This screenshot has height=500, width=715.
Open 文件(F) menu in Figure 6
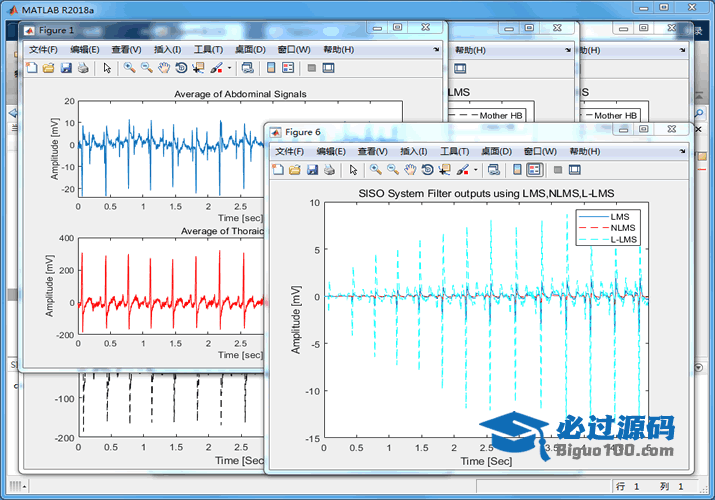290,151
